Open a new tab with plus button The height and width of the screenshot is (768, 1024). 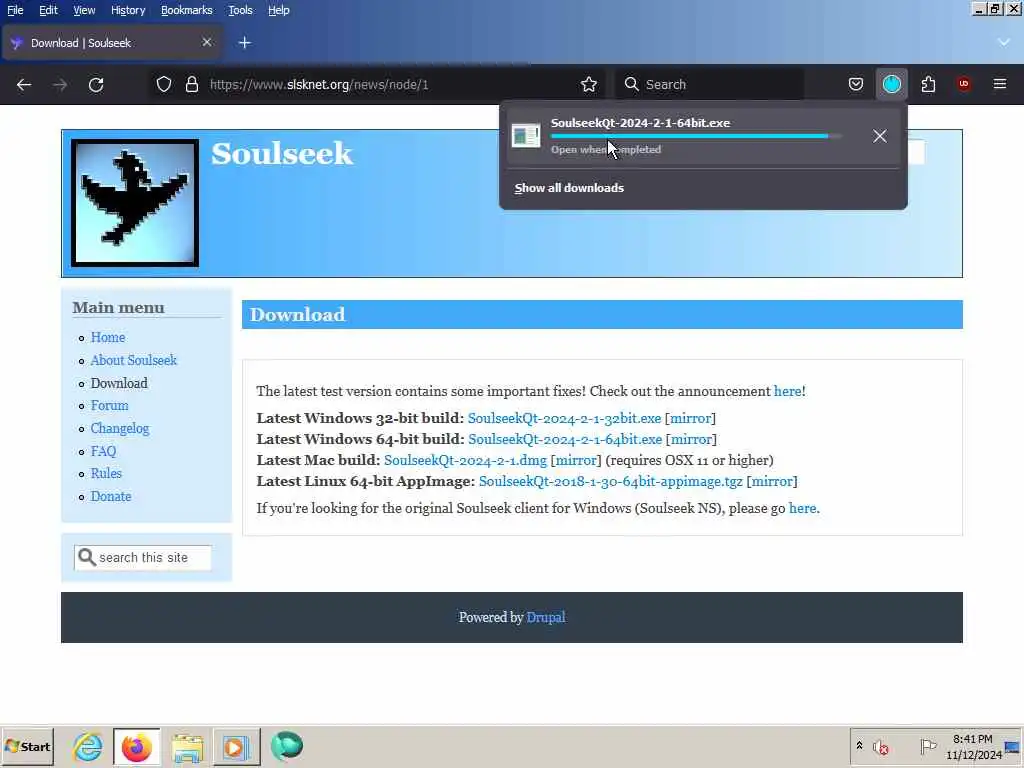coord(245,43)
